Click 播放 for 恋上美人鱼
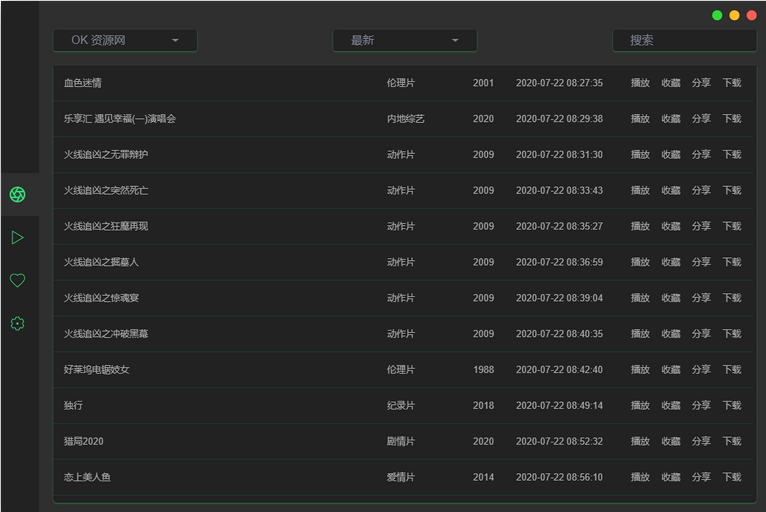 coord(640,477)
